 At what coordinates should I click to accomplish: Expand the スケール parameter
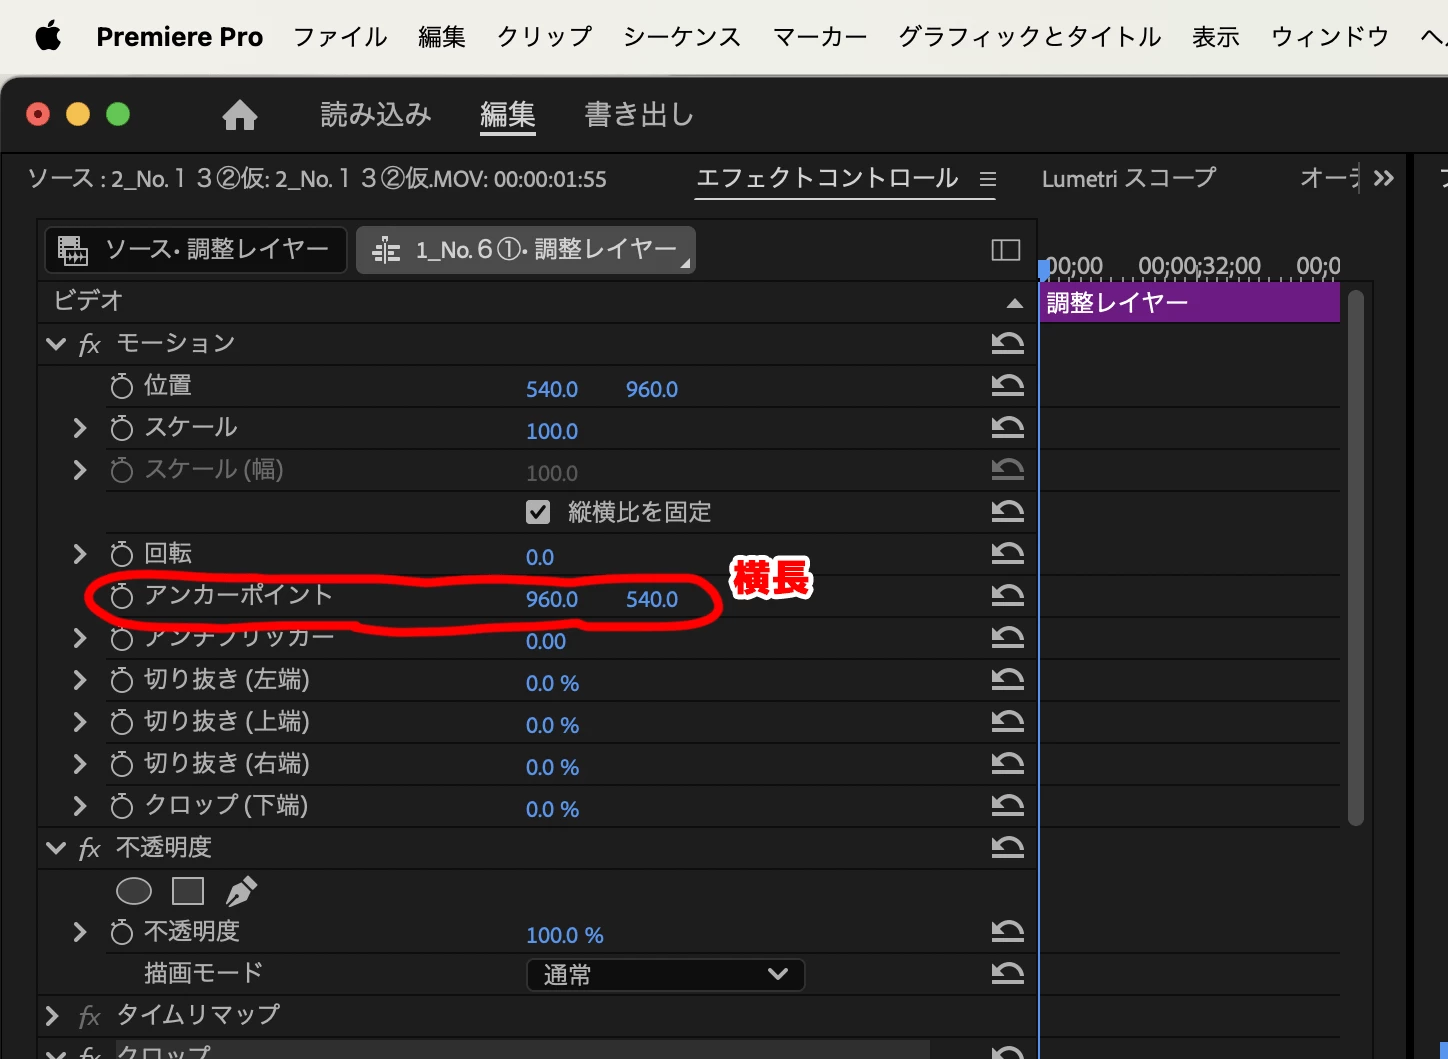[80, 428]
